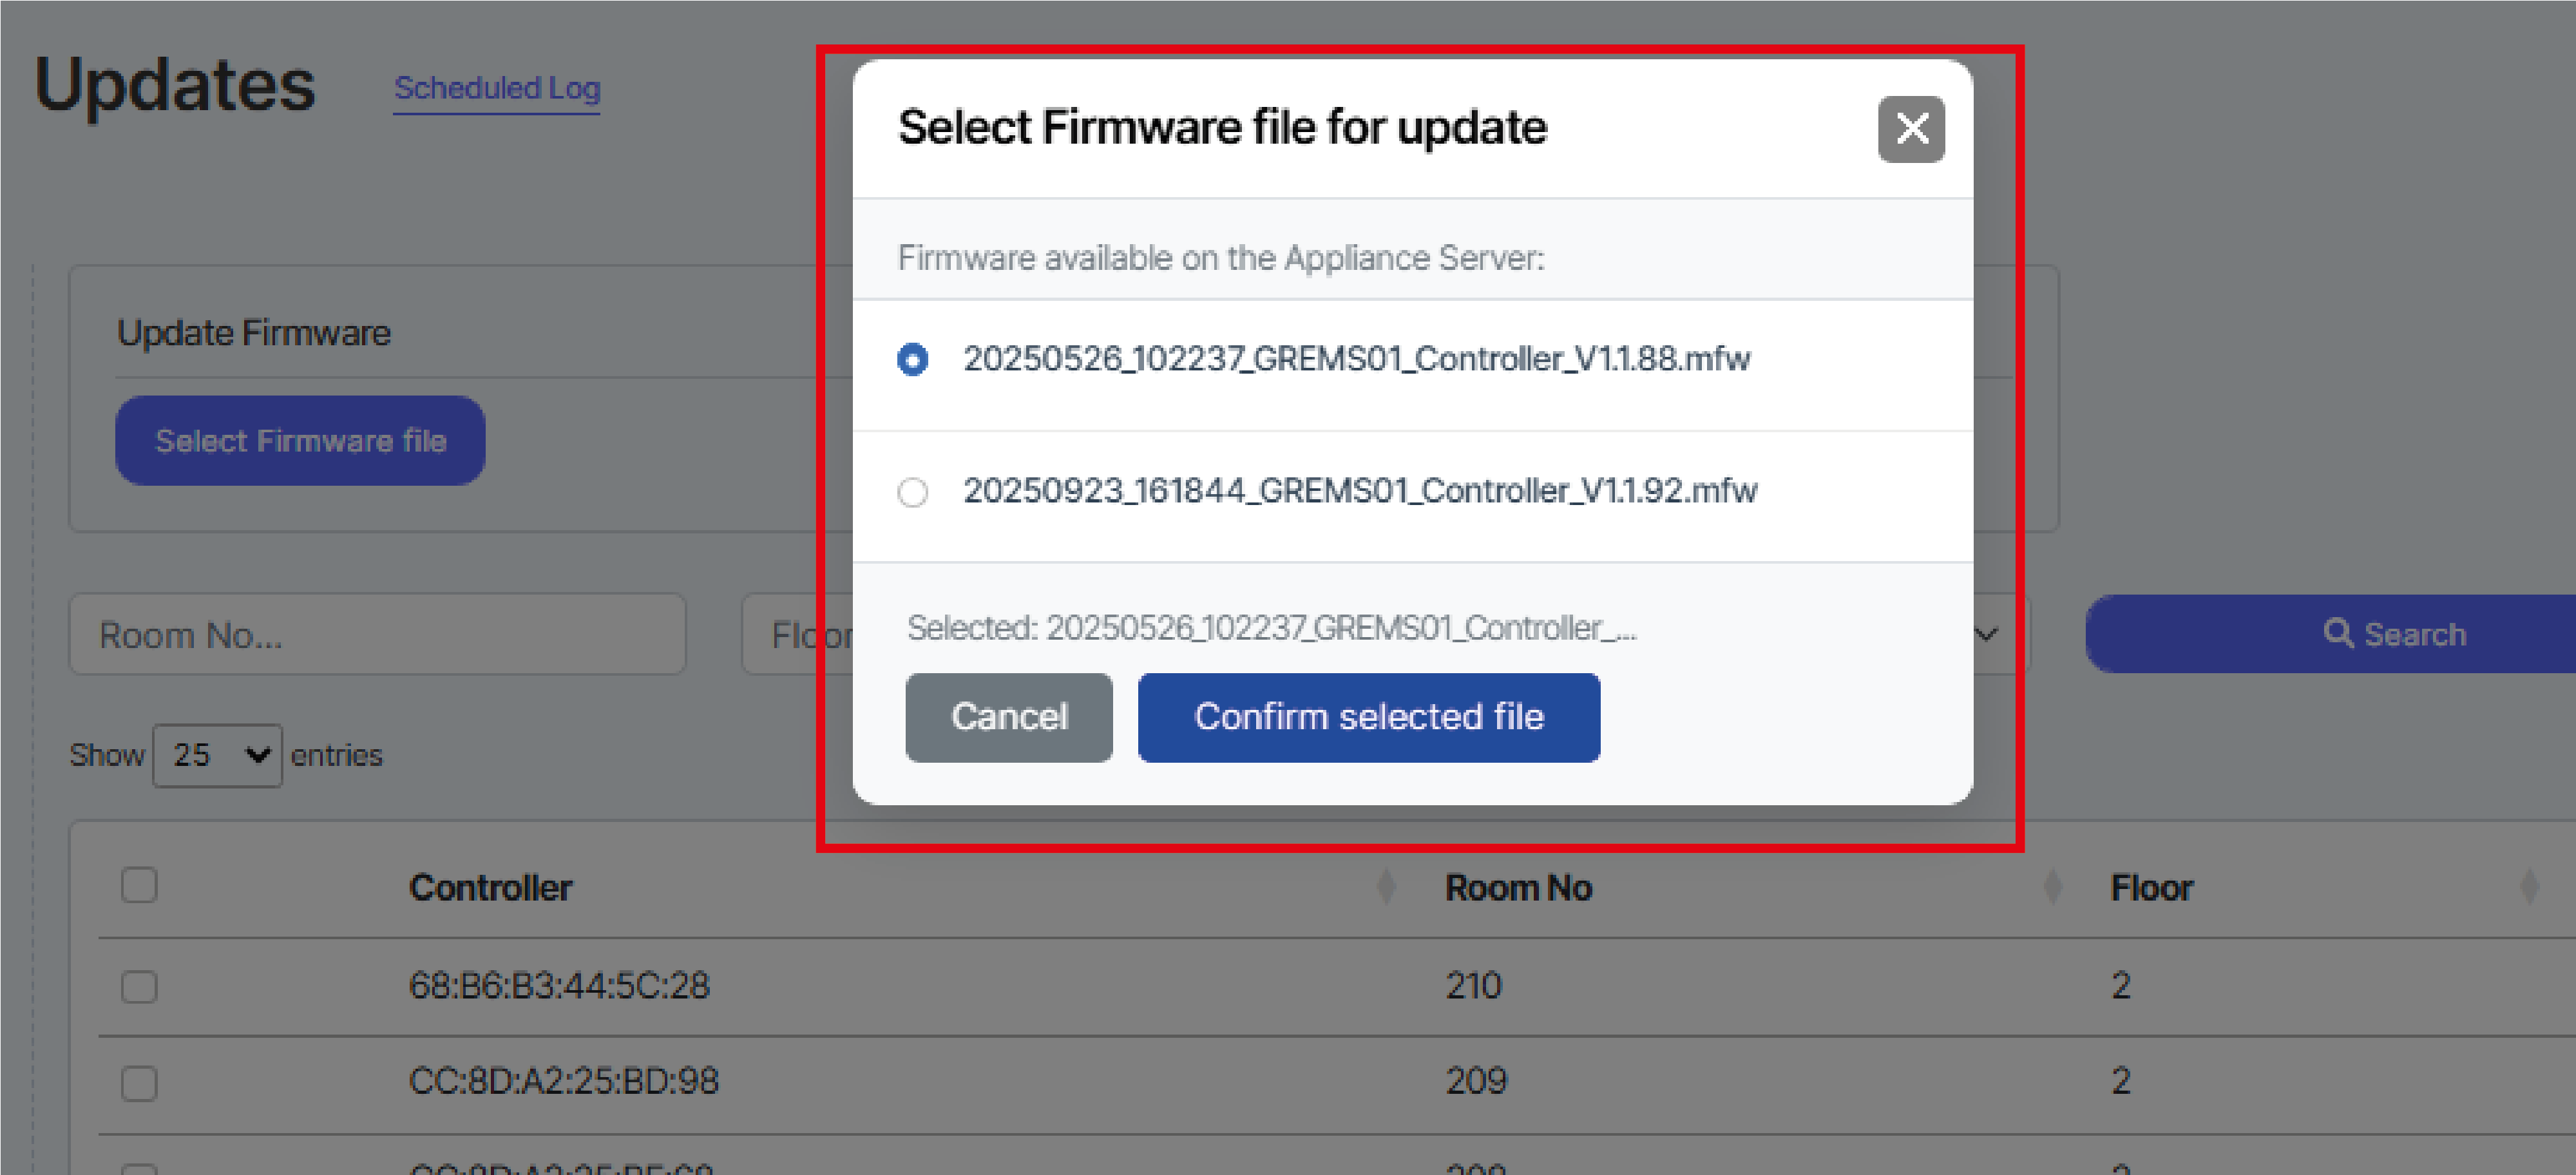
Task: Confirm the selected firmware file
Action: pos(1367,717)
